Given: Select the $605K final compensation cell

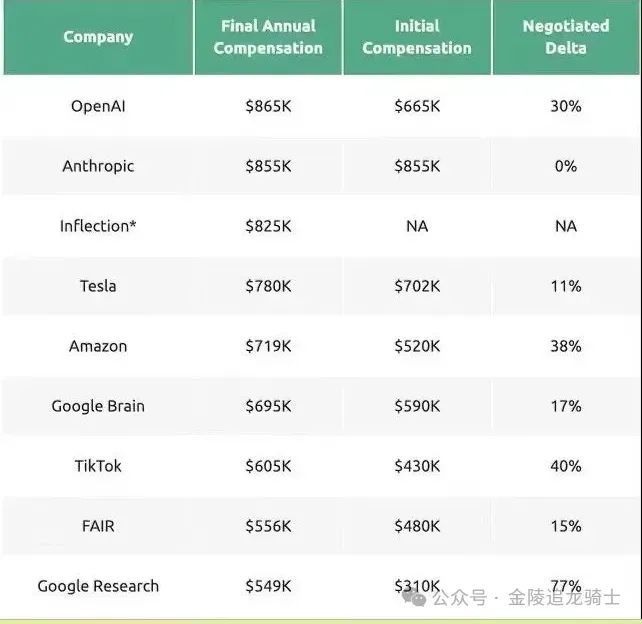Looking at the screenshot, I should [268, 466].
